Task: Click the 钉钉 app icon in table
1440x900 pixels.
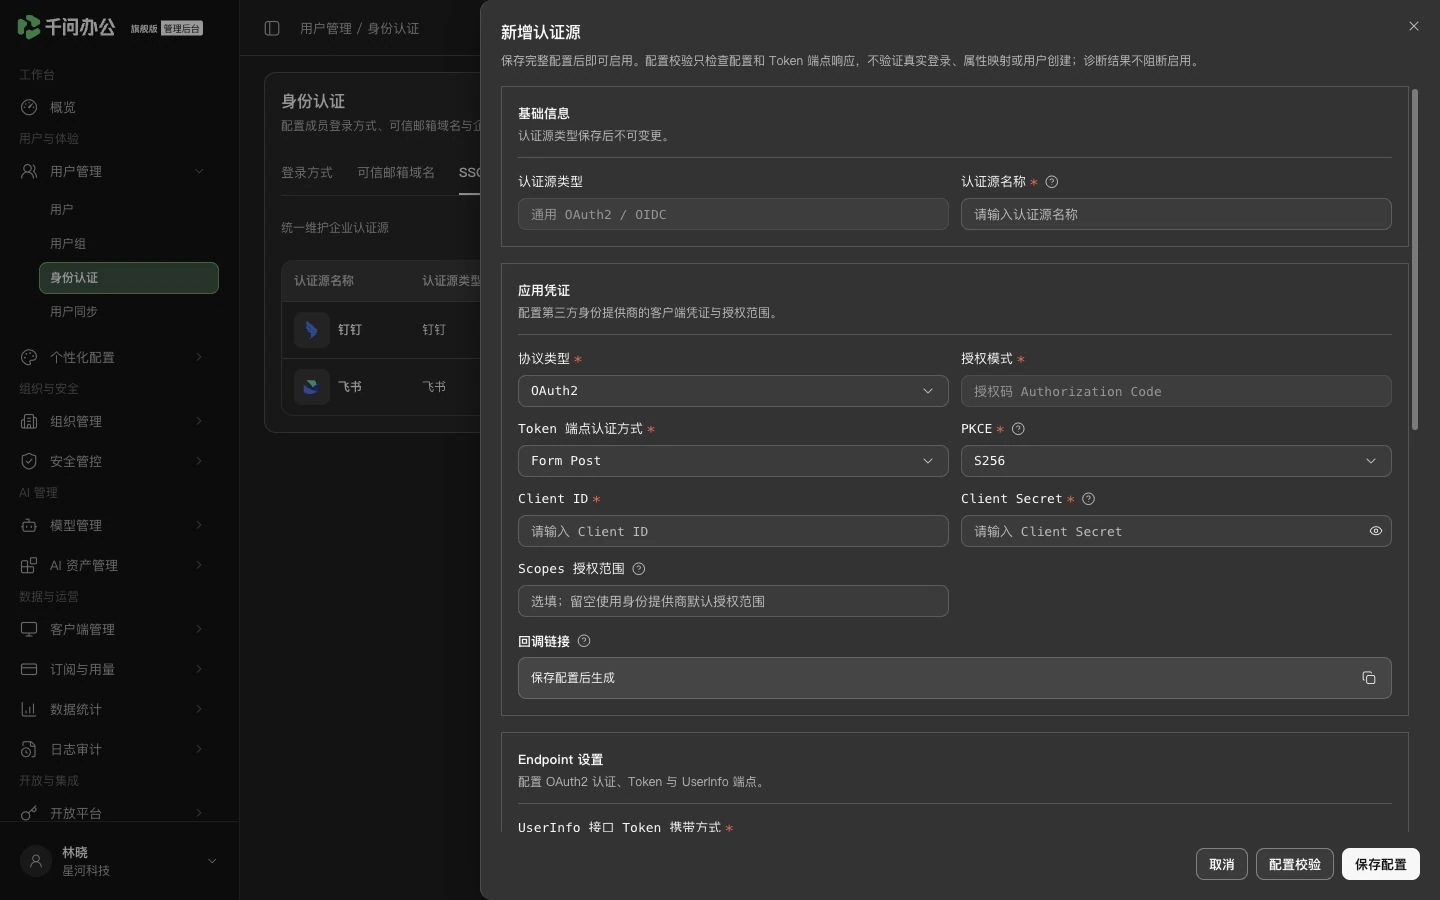Action: pos(312,330)
